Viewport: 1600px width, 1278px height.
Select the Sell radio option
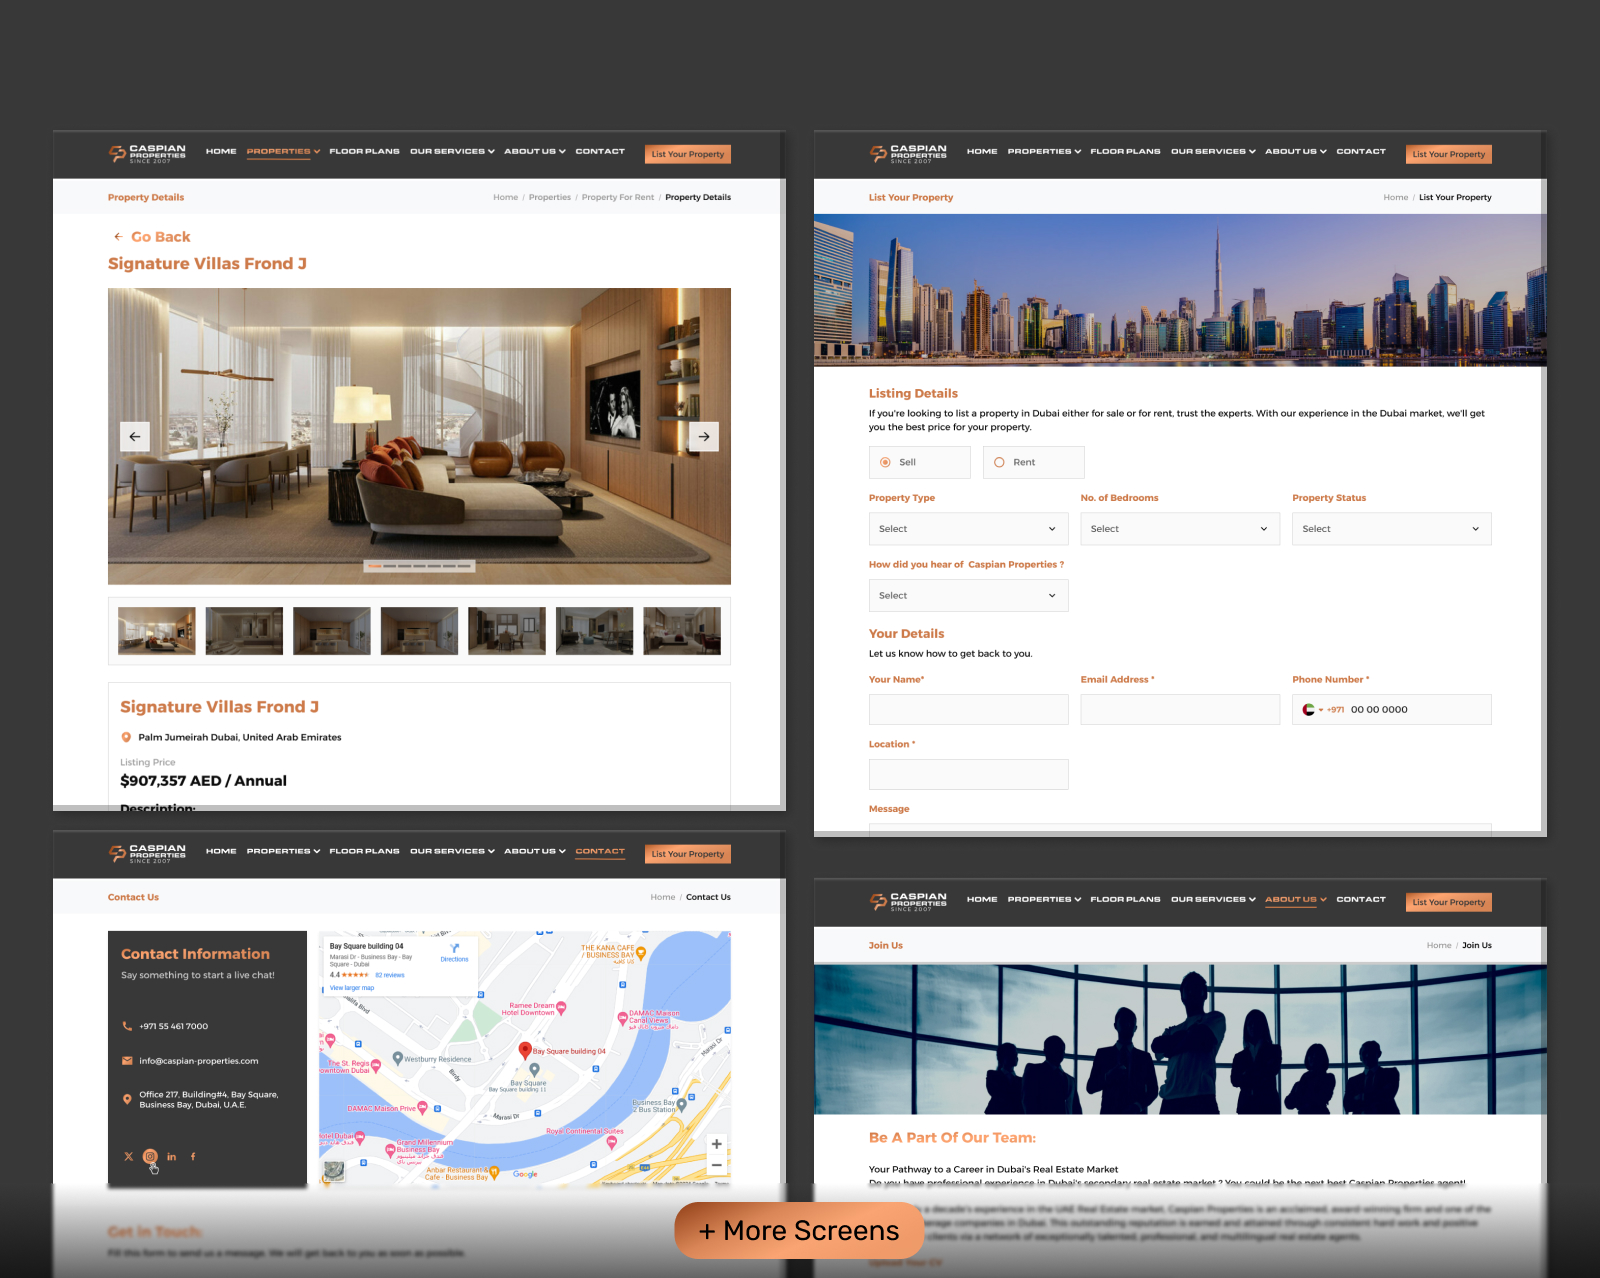click(886, 462)
